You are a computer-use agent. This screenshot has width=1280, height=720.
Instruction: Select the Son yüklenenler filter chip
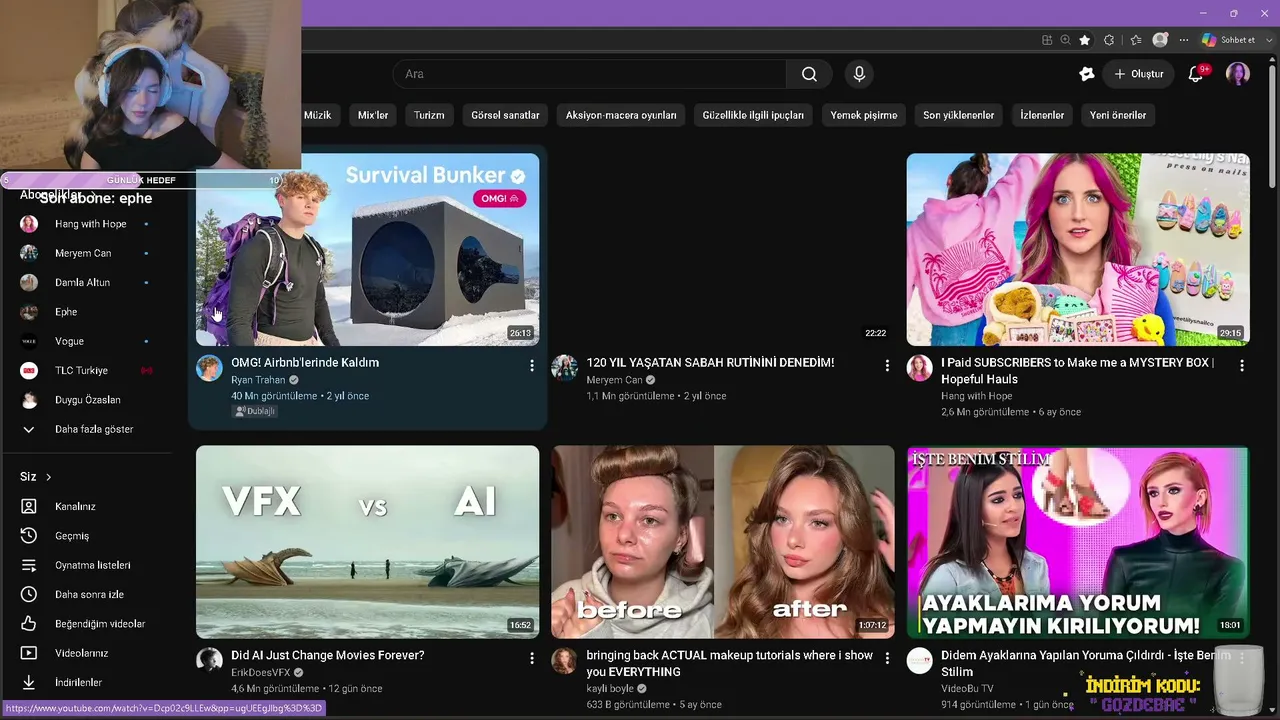[x=959, y=115]
